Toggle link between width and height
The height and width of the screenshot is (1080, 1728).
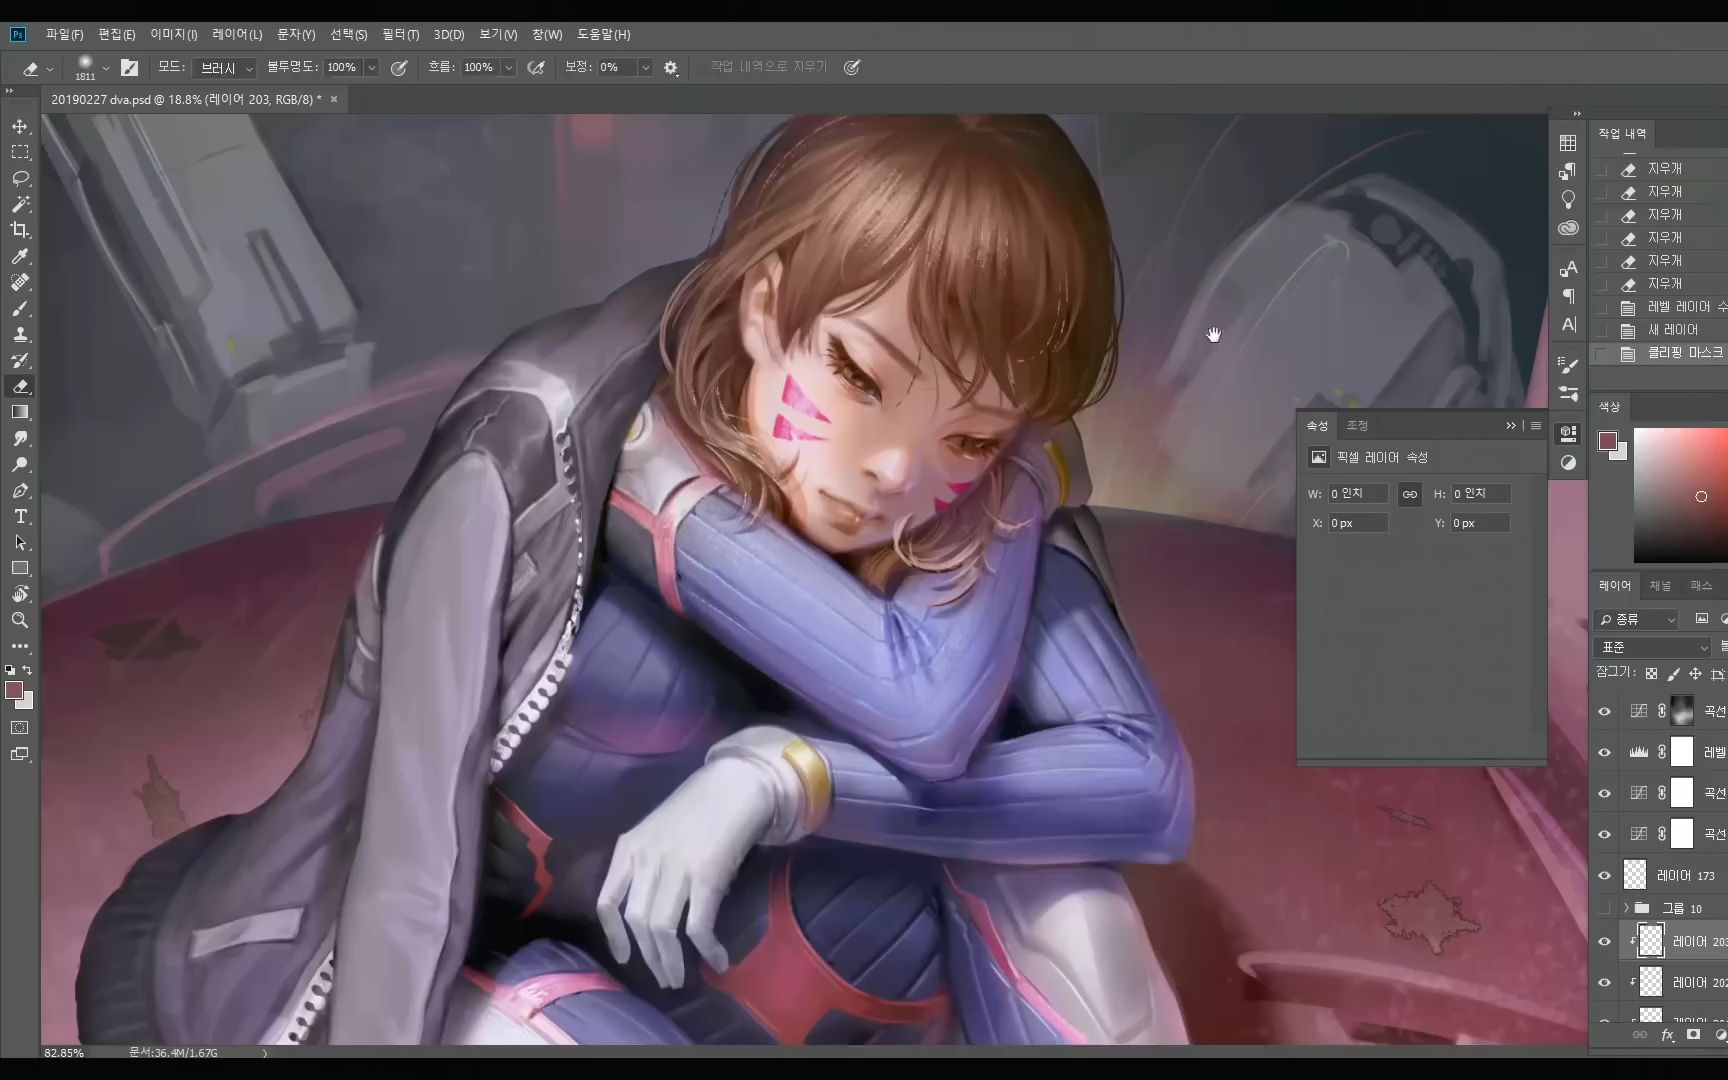pos(1409,494)
